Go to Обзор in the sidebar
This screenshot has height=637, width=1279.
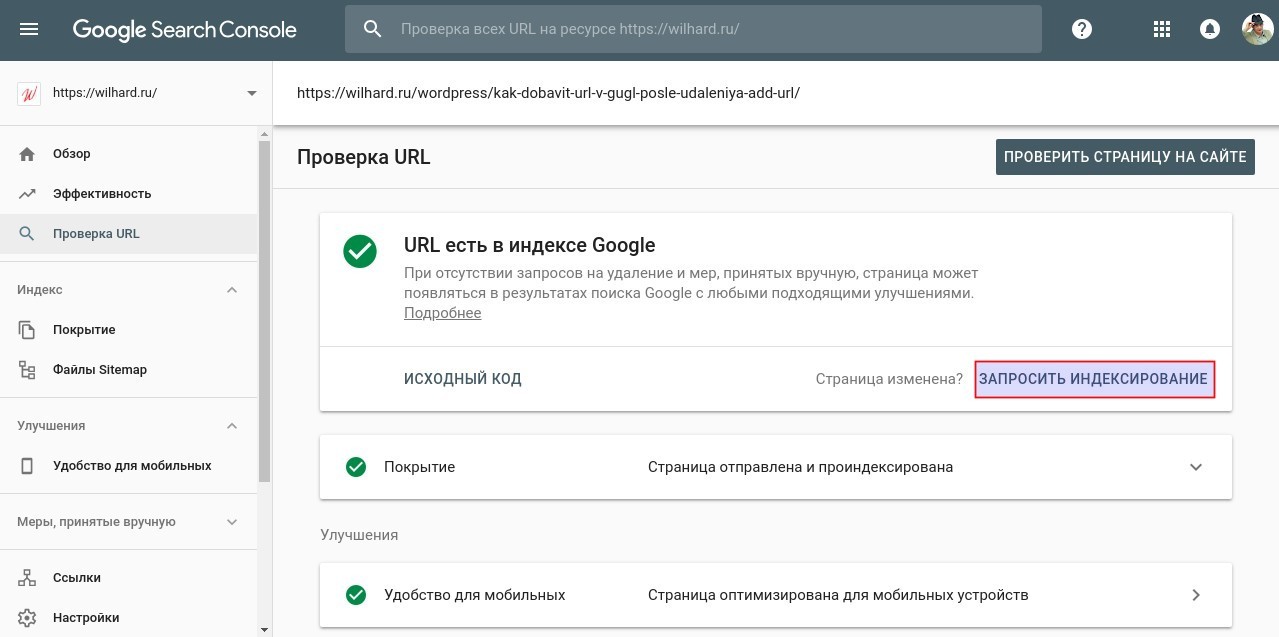(71, 154)
